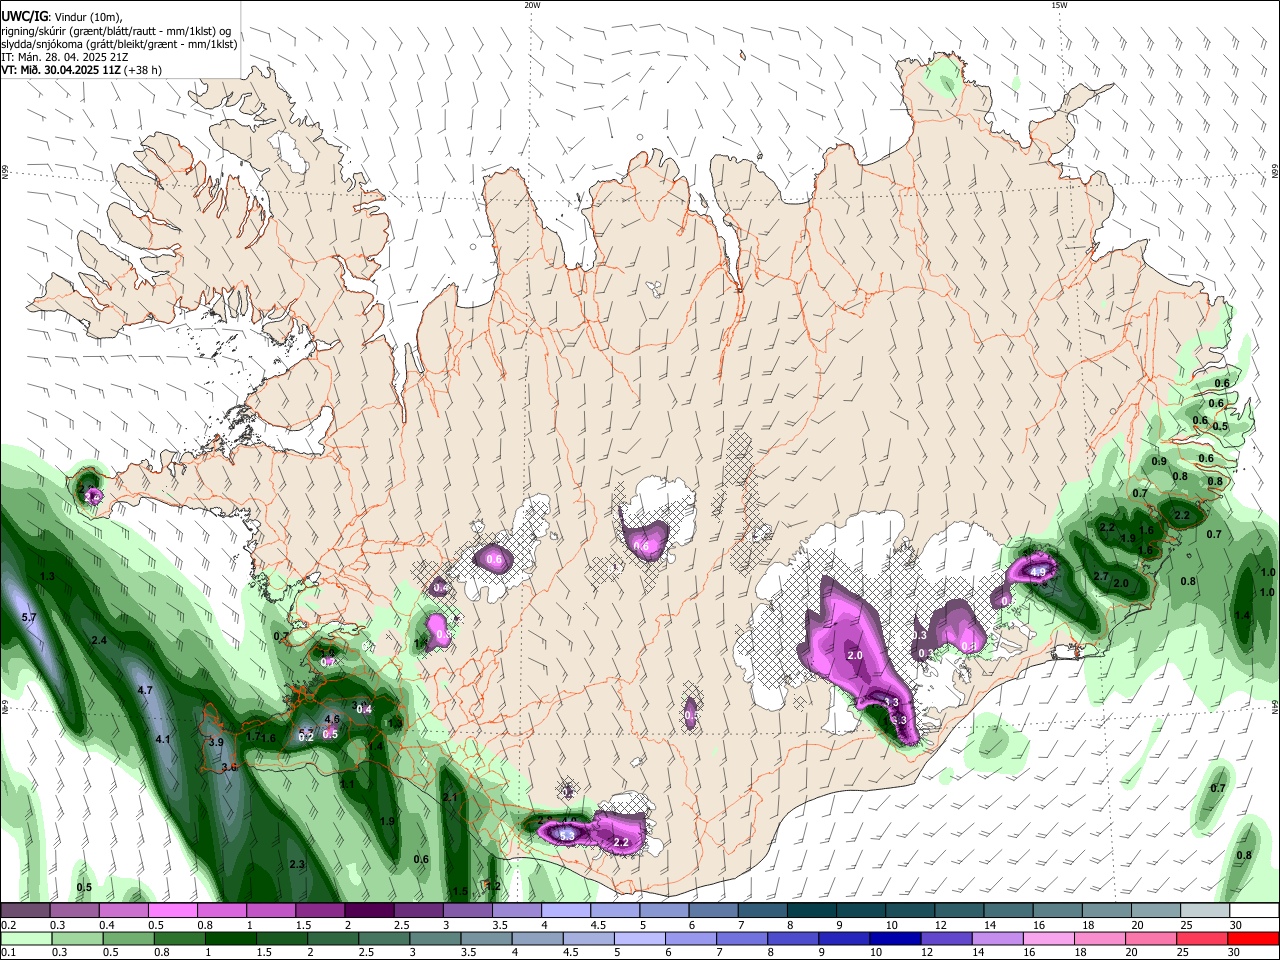The height and width of the screenshot is (960, 1280).
Task: Pick the palest green rain swatch starting at 0.1
Action: [x=26, y=938]
